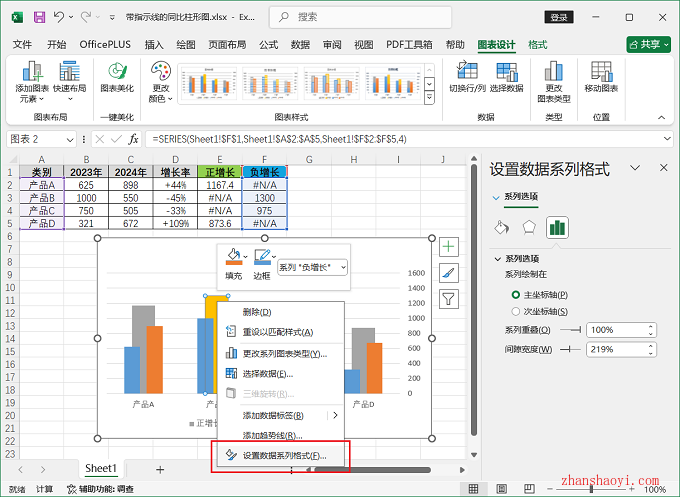Screen dimensions: 680x497
Task: Click the 登录 button
Action: pos(560,17)
